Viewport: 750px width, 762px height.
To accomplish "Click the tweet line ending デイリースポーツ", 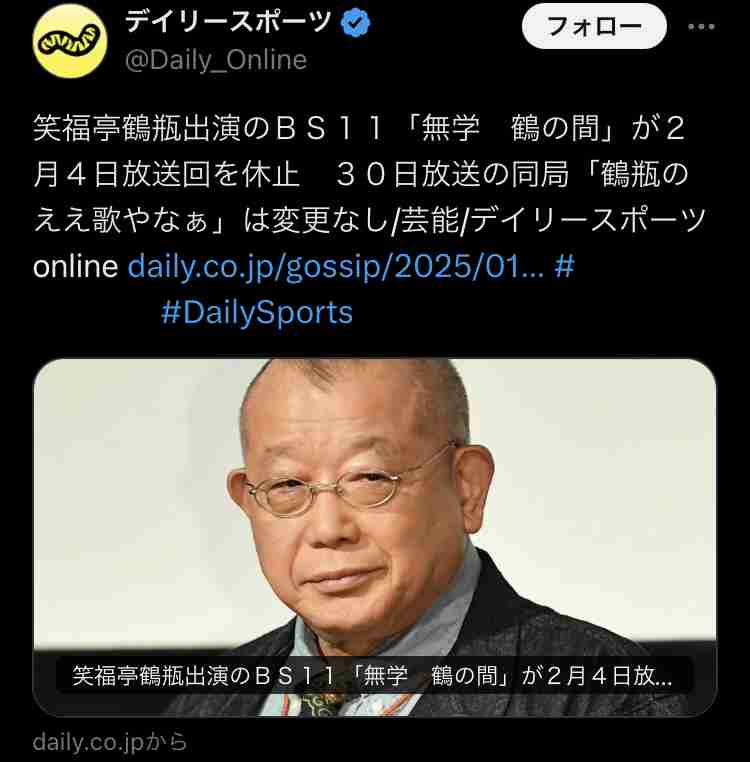I will pyautogui.click(x=369, y=220).
